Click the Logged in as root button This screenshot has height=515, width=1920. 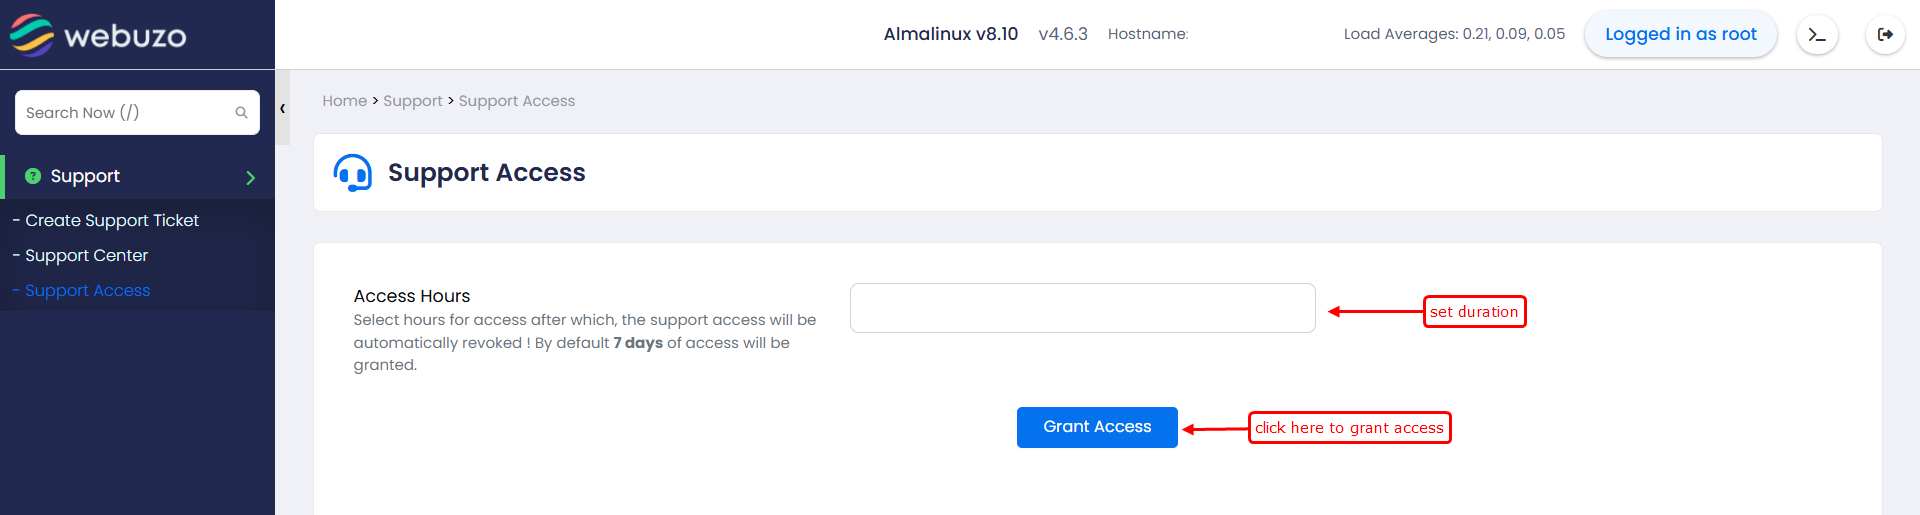click(1680, 34)
